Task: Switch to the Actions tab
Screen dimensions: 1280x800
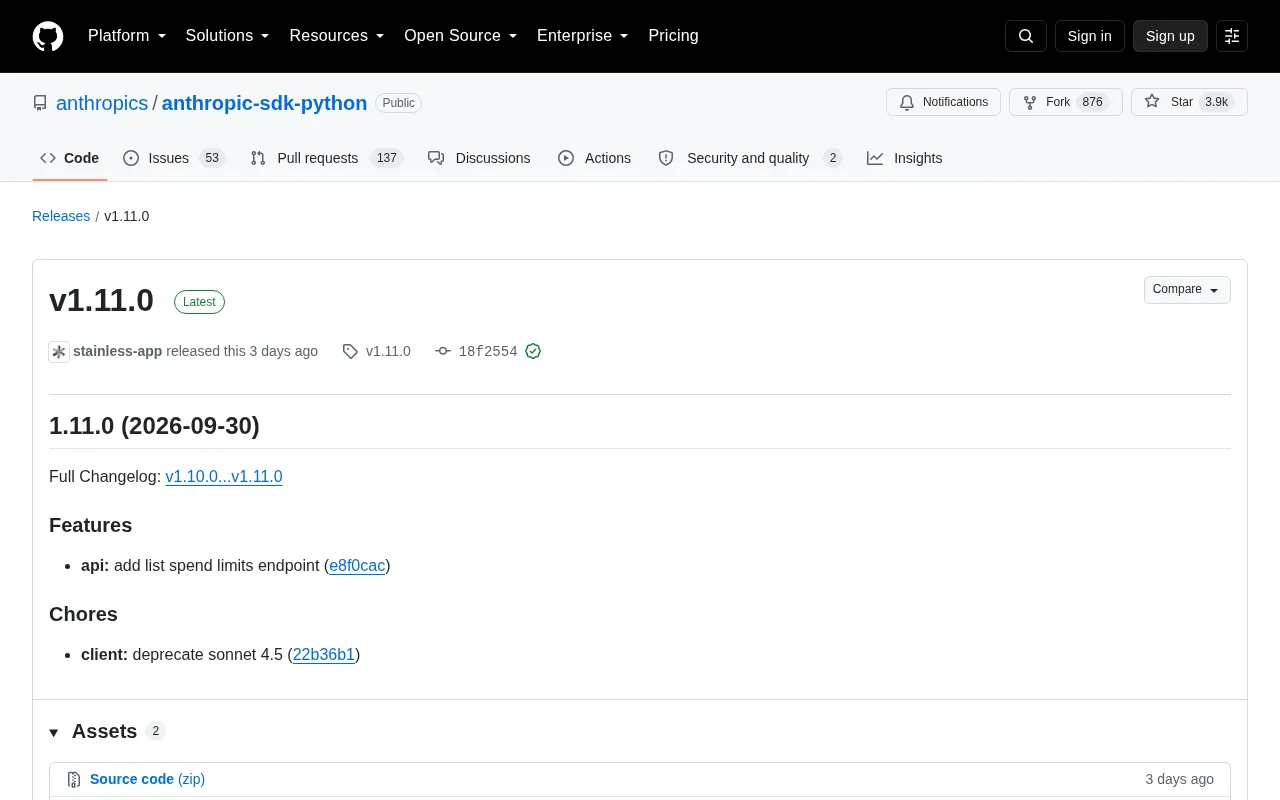Action: [x=594, y=158]
